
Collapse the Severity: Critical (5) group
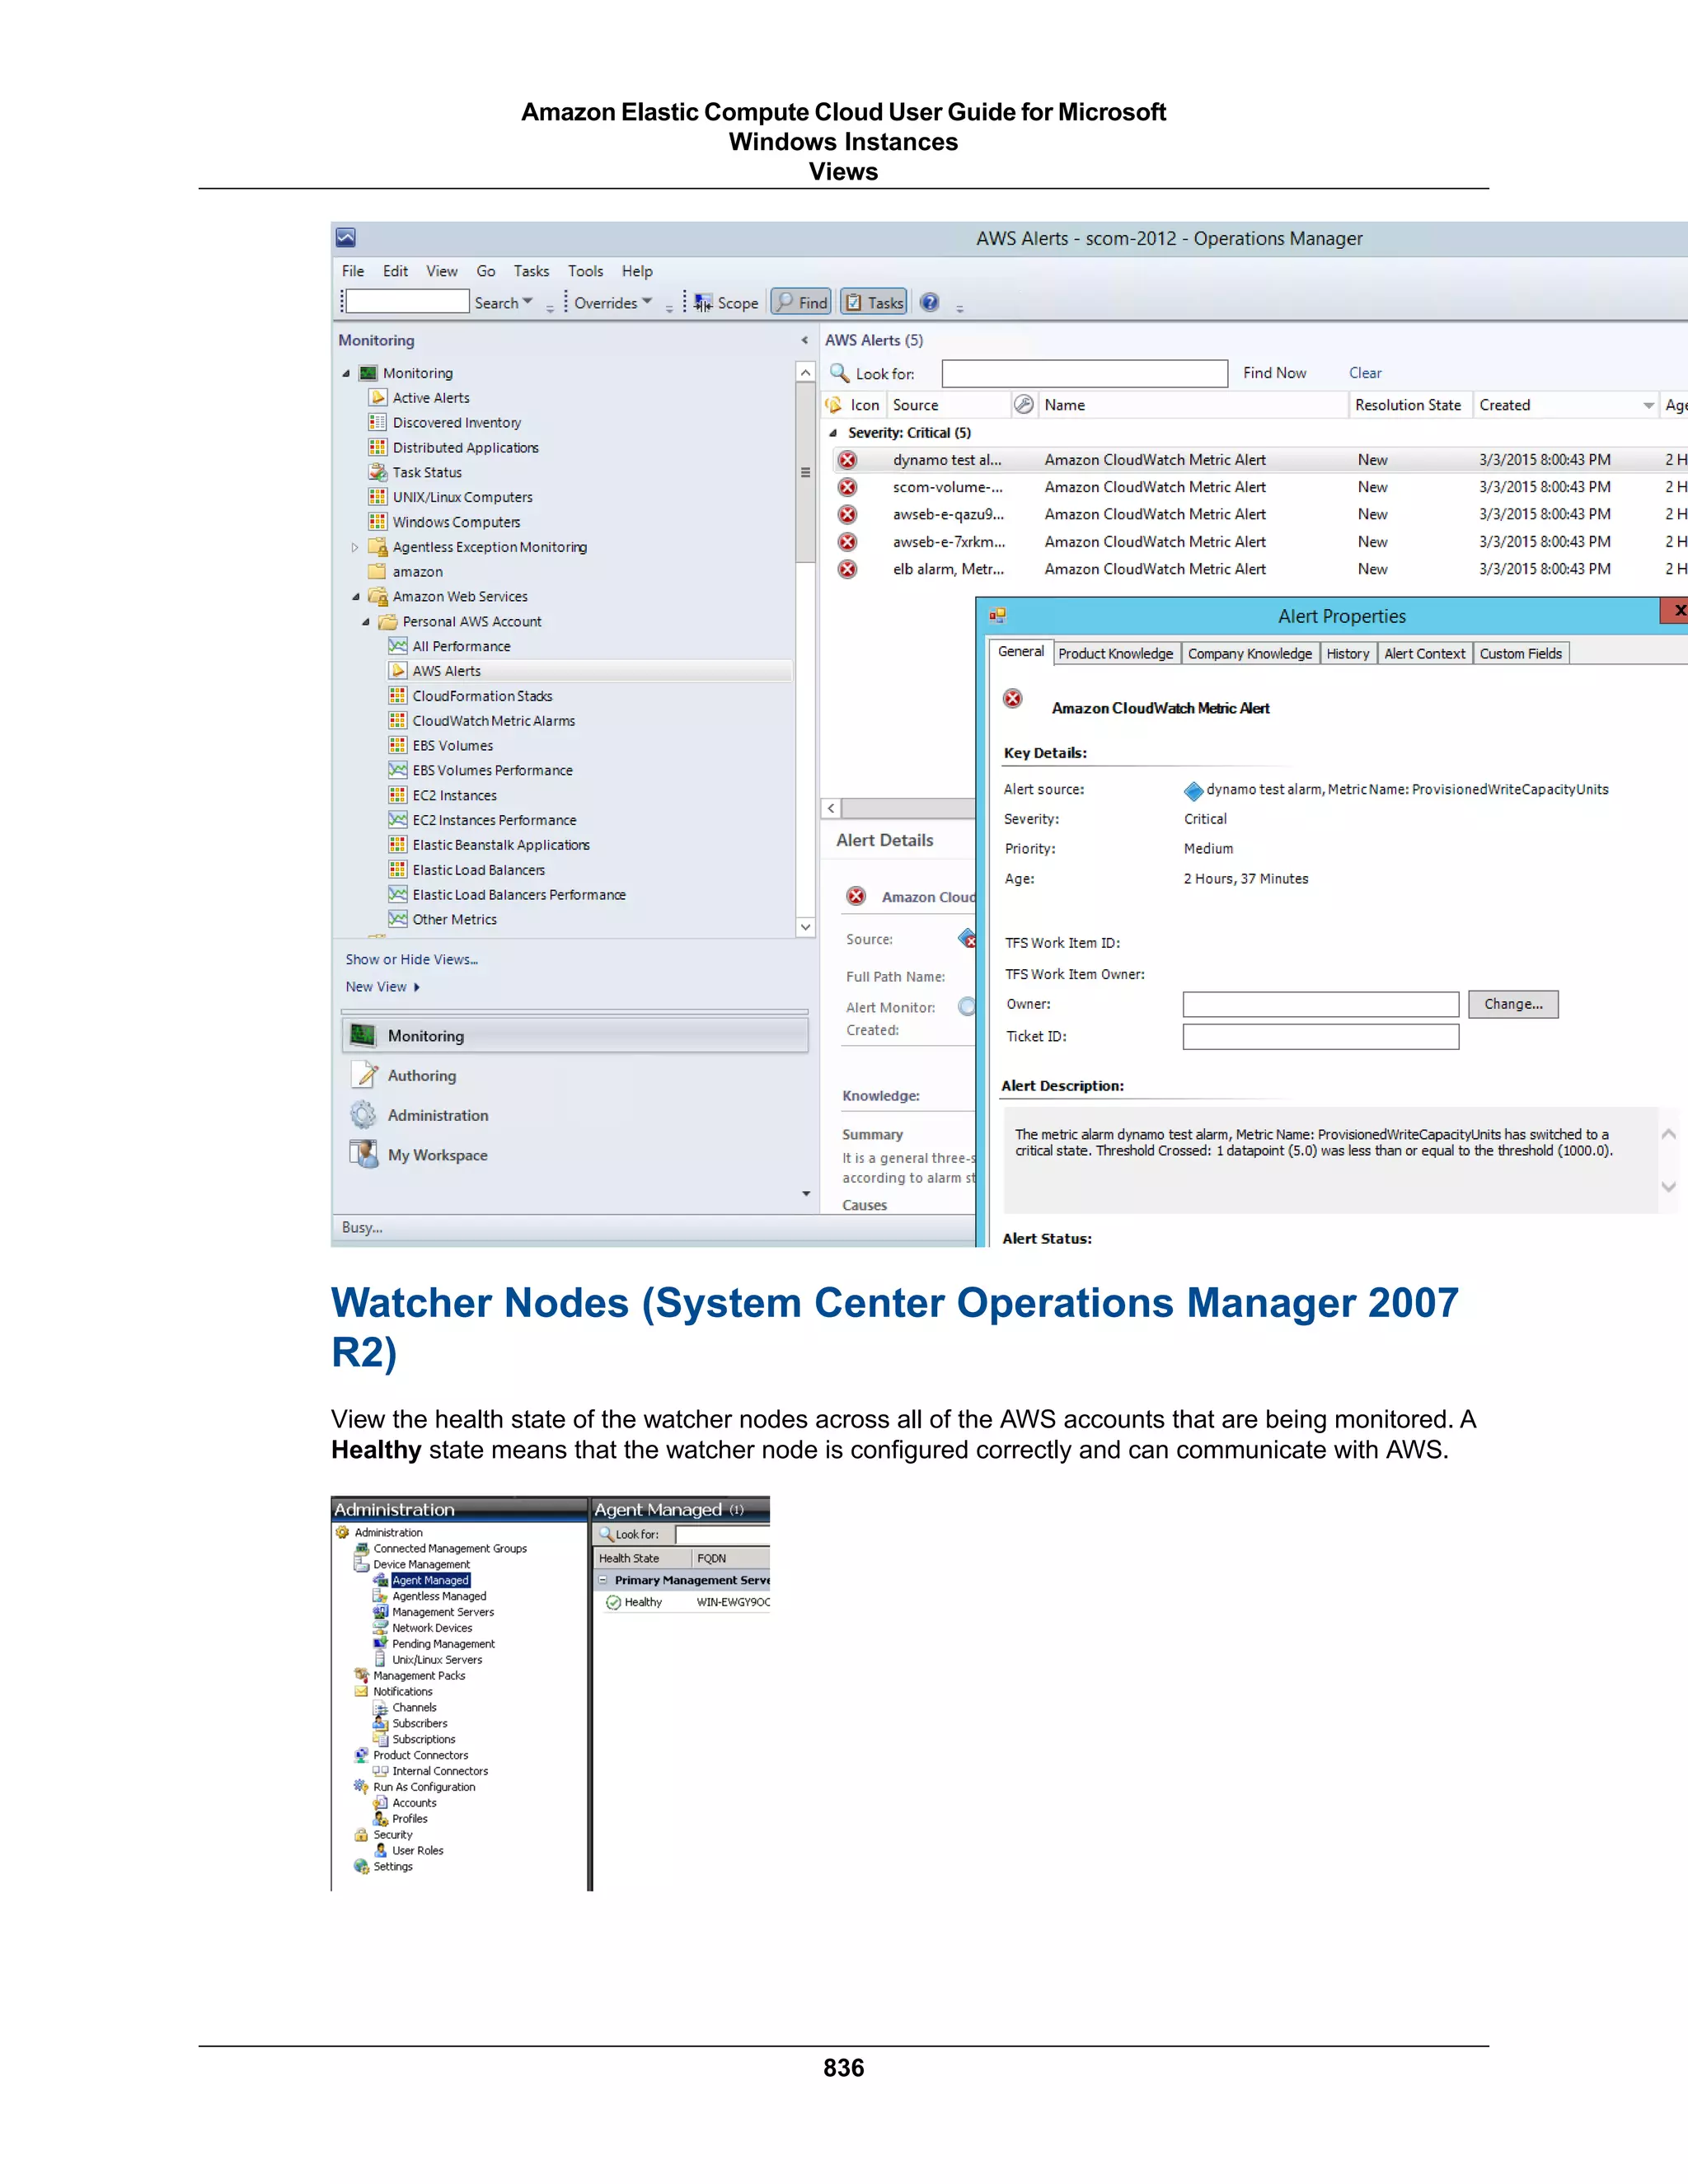click(833, 434)
